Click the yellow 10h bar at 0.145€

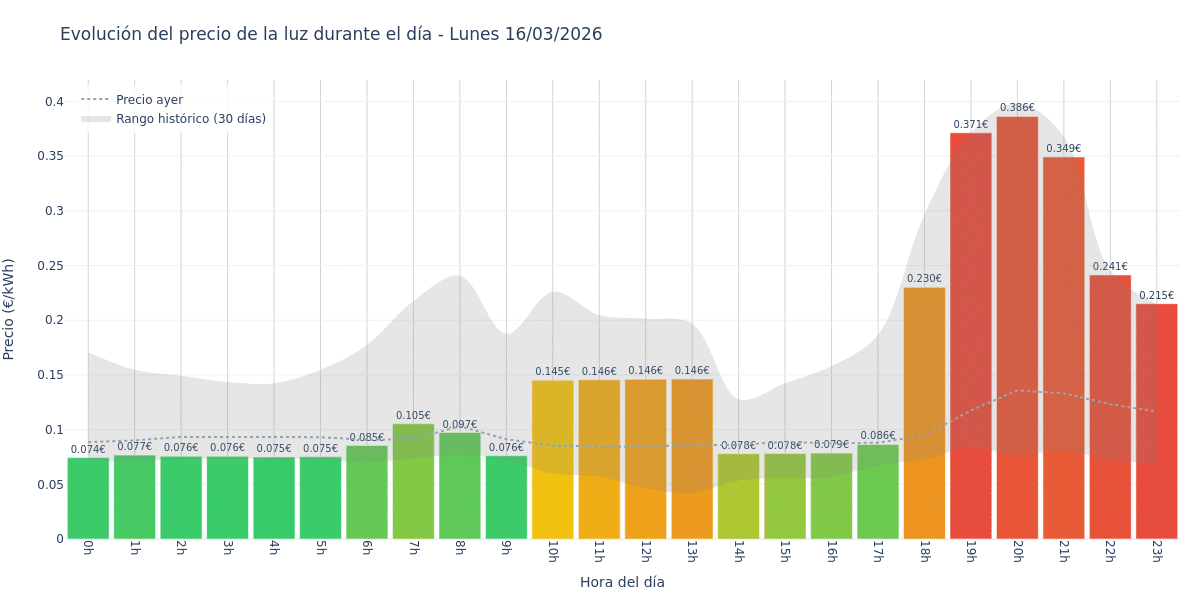click(553, 460)
